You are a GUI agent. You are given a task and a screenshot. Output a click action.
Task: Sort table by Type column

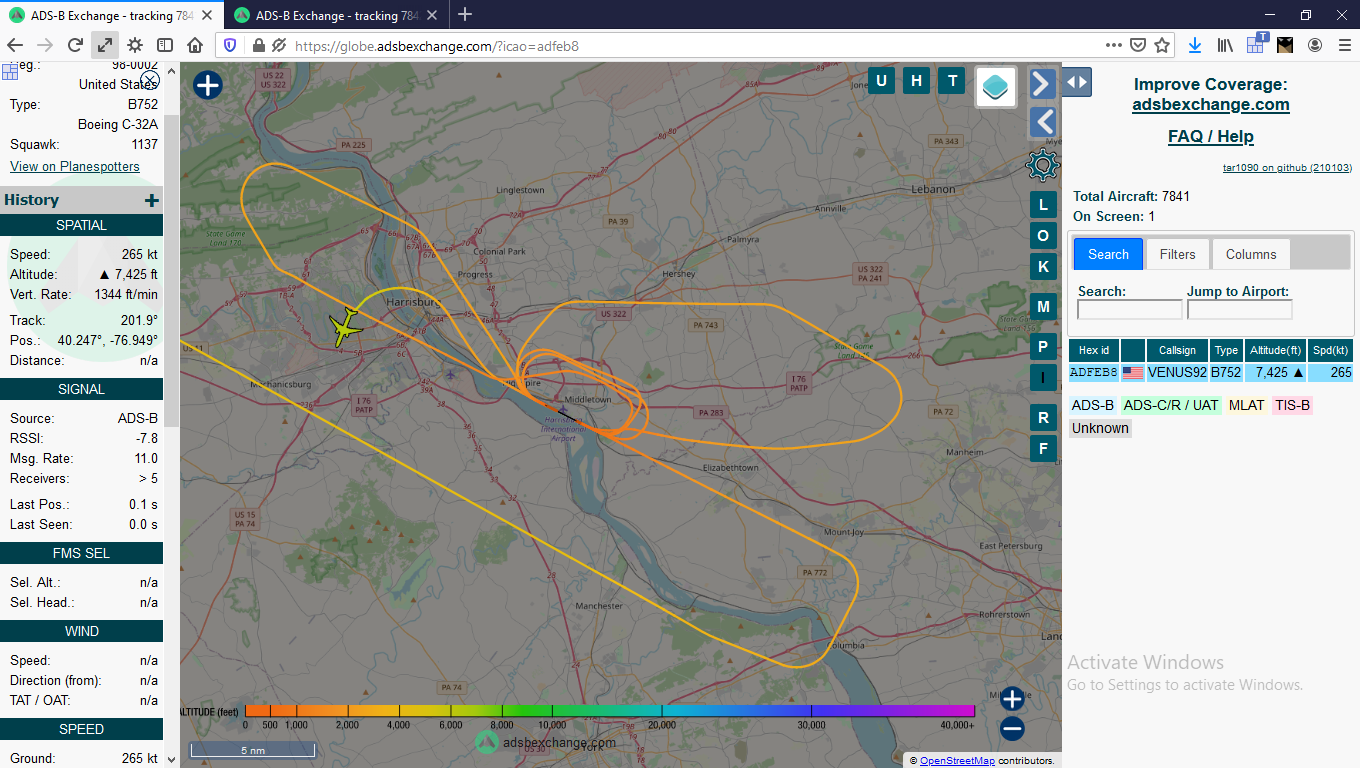[x=1226, y=350]
